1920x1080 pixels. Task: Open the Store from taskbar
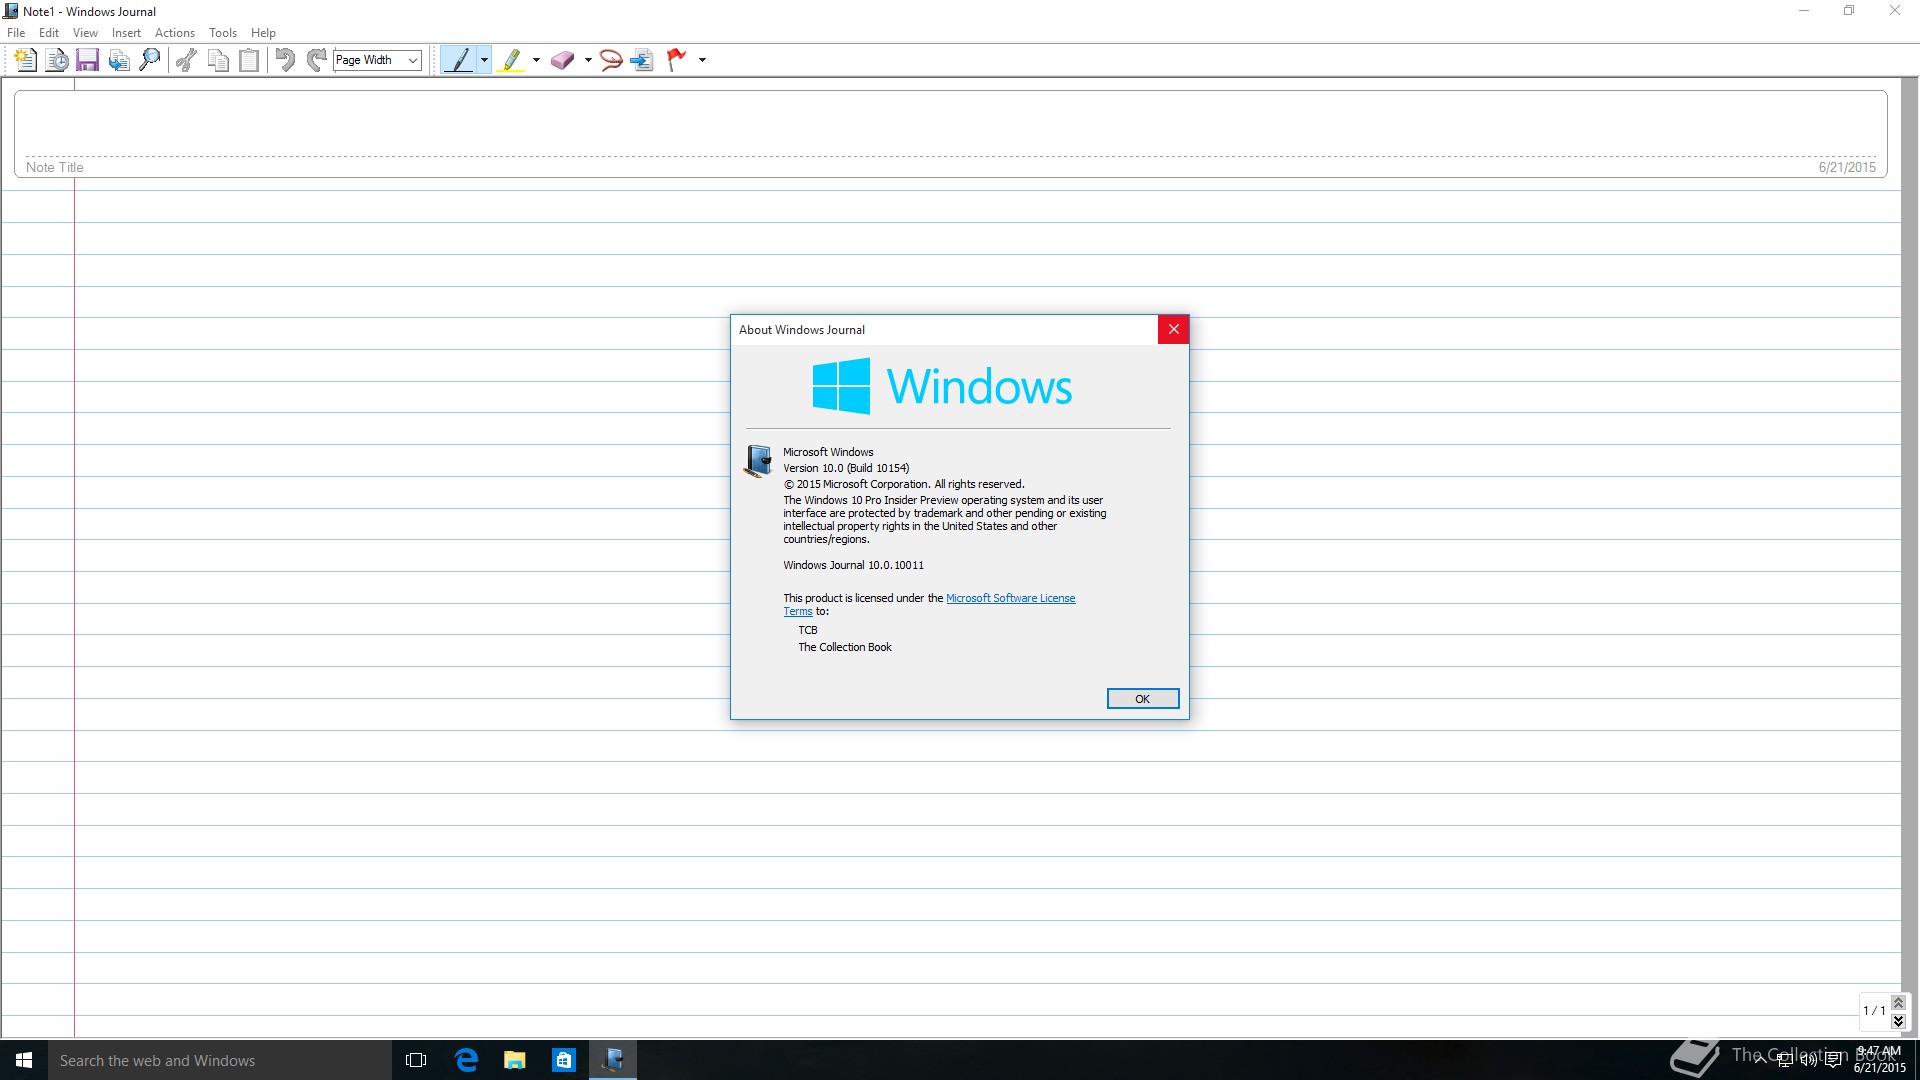[x=564, y=1060]
